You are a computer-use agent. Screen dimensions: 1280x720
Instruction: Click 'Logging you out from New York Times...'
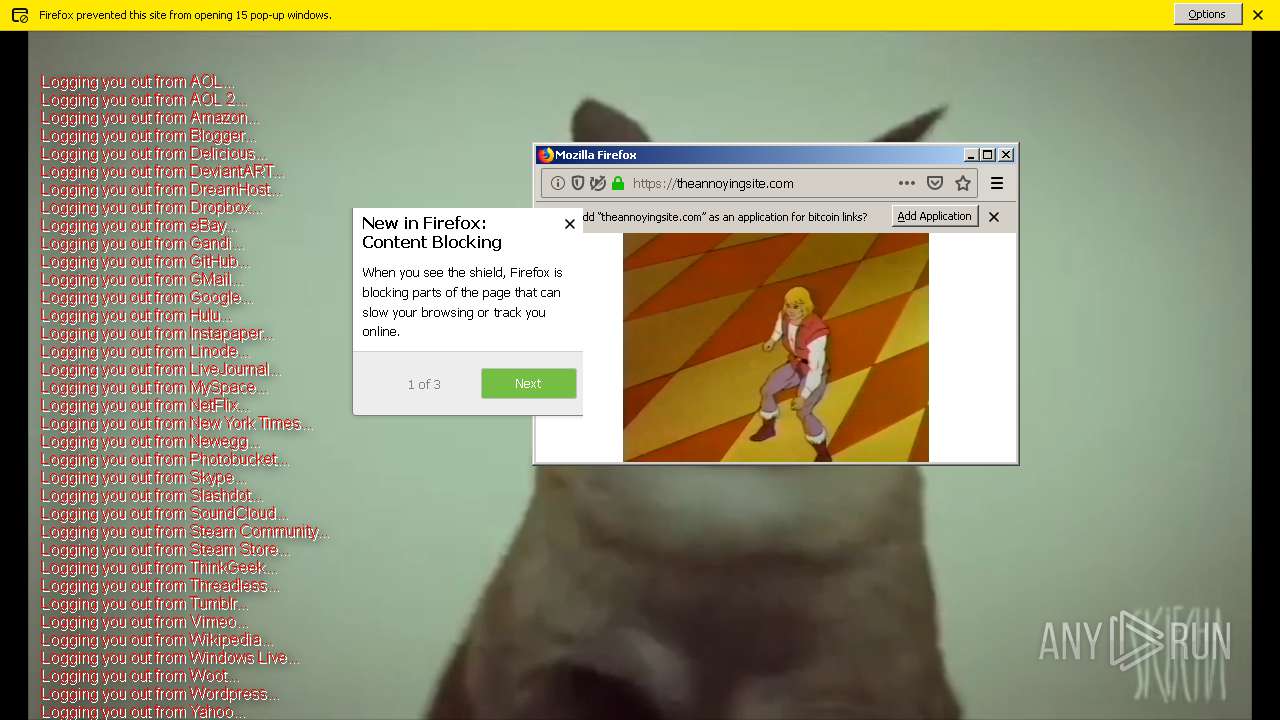(x=177, y=424)
